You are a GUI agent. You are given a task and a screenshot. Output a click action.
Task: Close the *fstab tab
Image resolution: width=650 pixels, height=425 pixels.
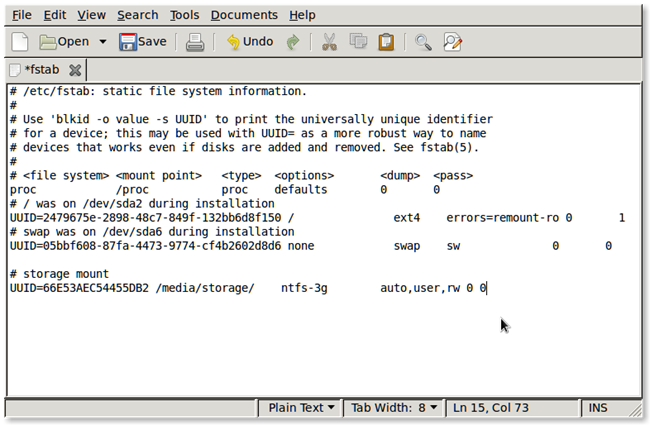[75, 70]
